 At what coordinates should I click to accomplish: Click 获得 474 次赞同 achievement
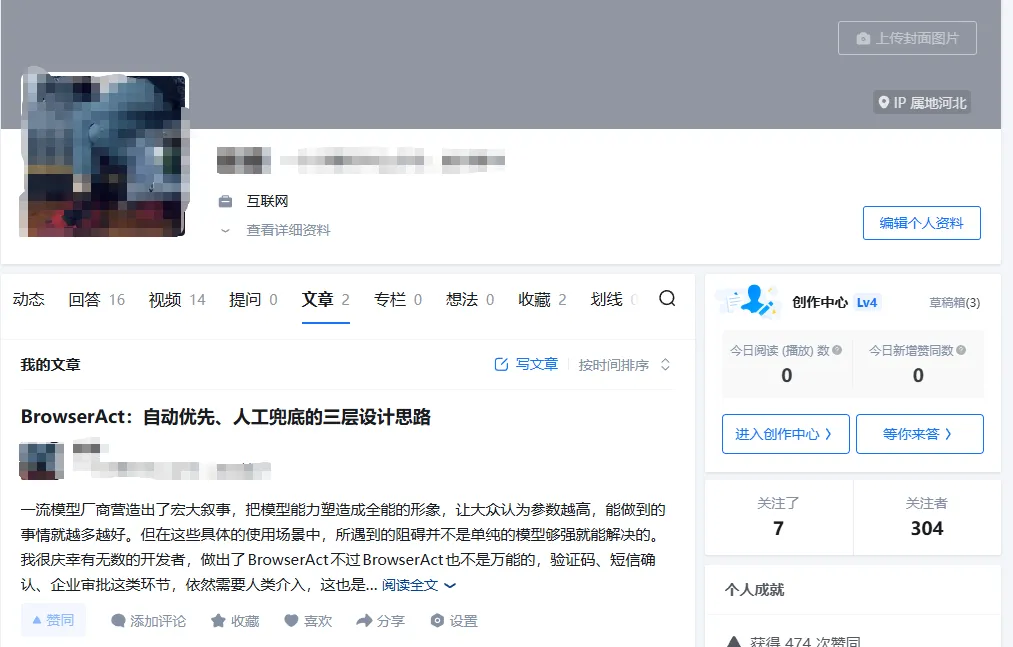click(794, 642)
